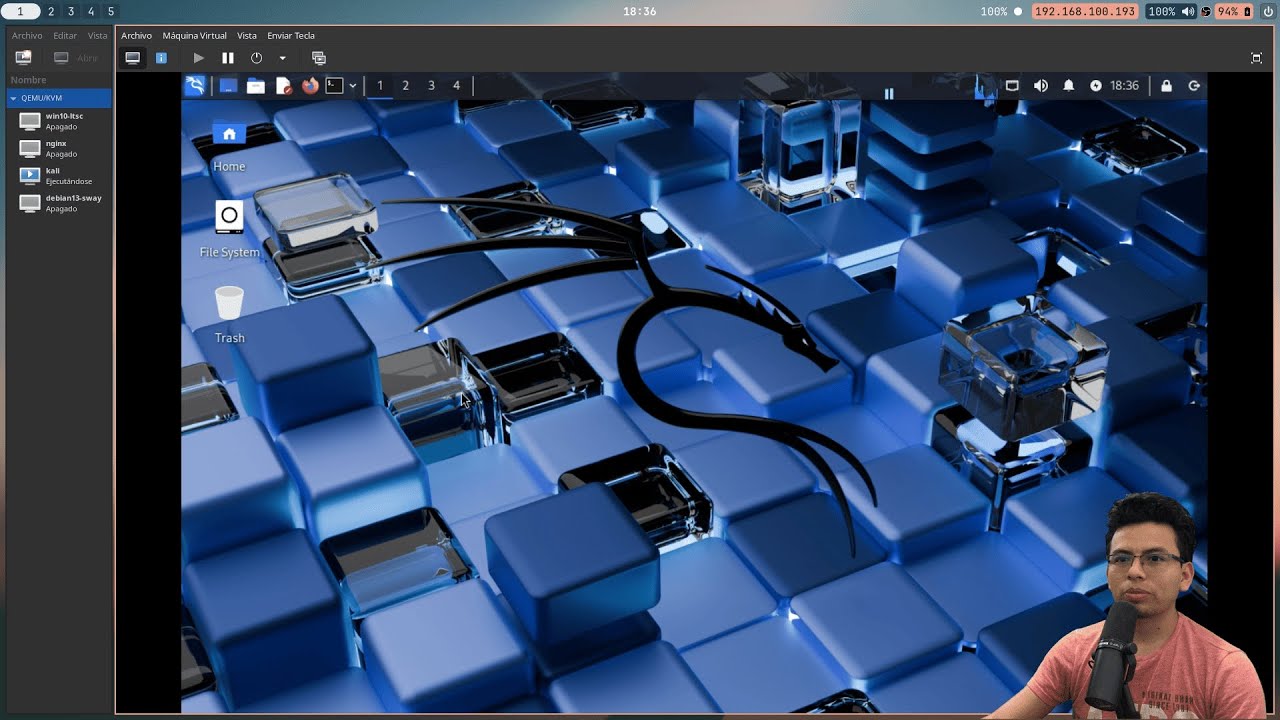
Task: Collapse the QEMU/KVM connection tree
Action: (x=13, y=98)
